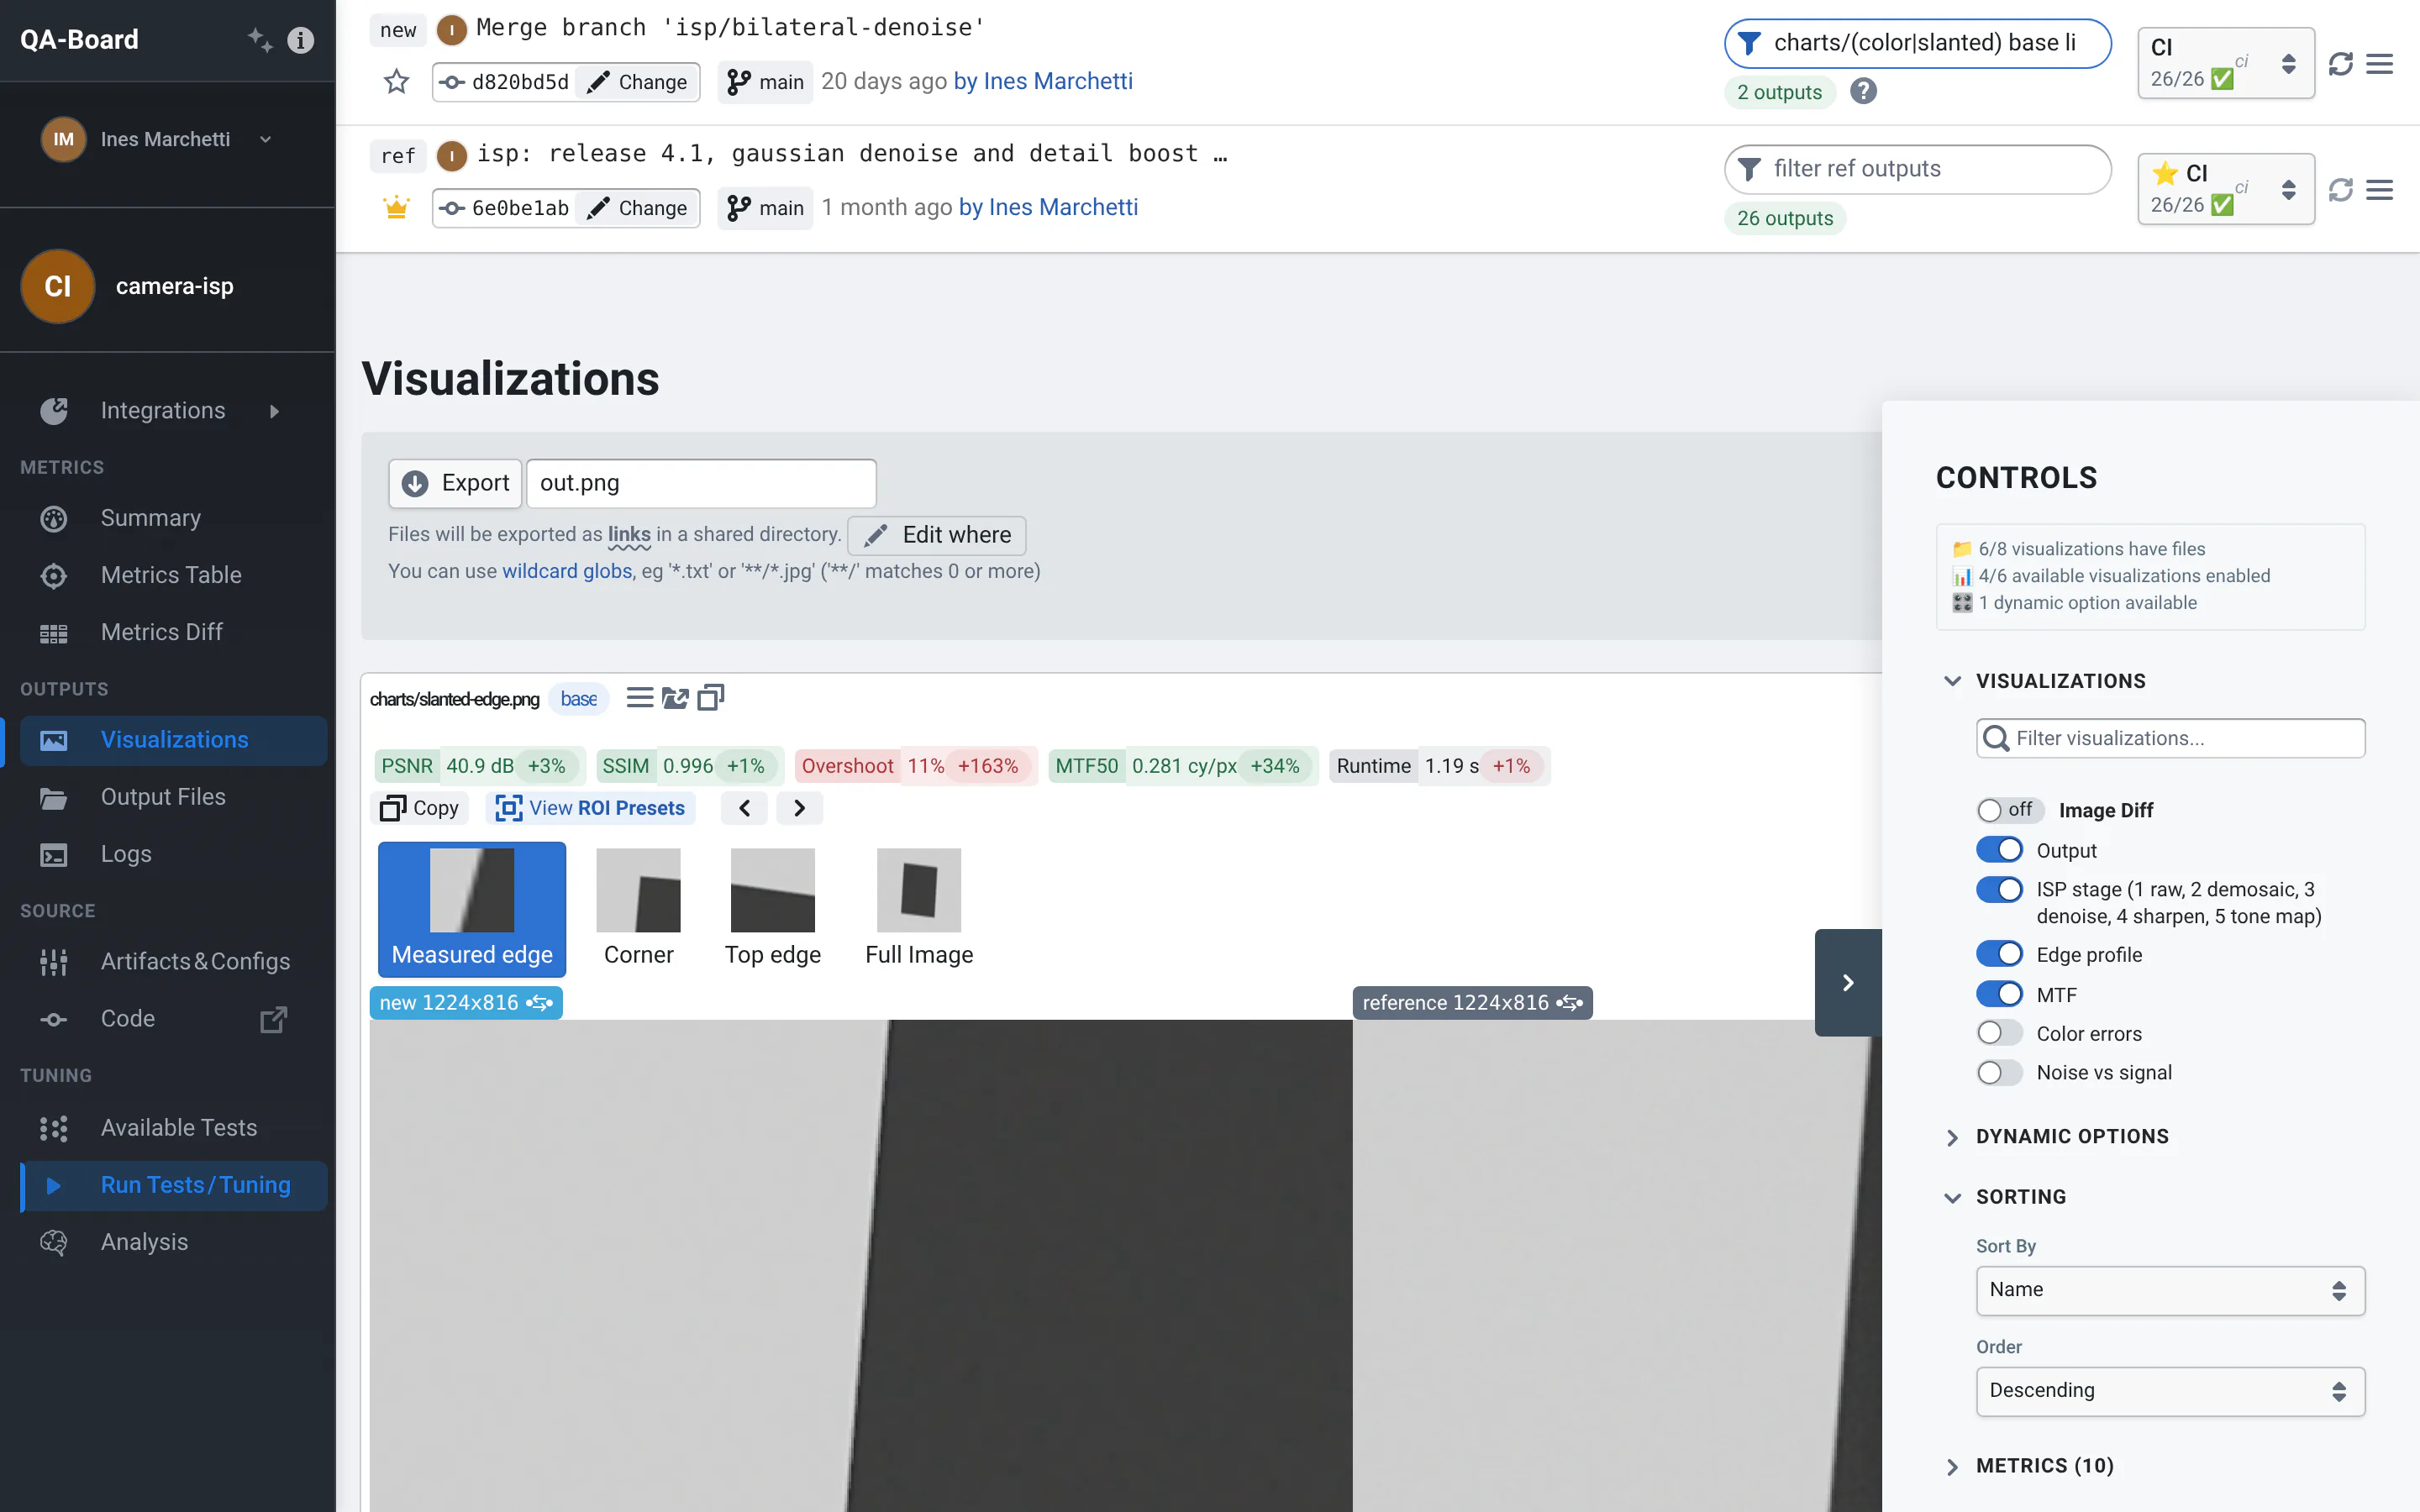Open the wildcard globs link
2420x1512 pixels.
pos(567,571)
